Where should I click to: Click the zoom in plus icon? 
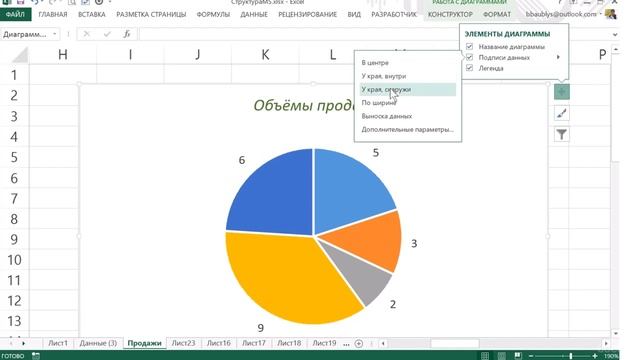tap(595, 356)
